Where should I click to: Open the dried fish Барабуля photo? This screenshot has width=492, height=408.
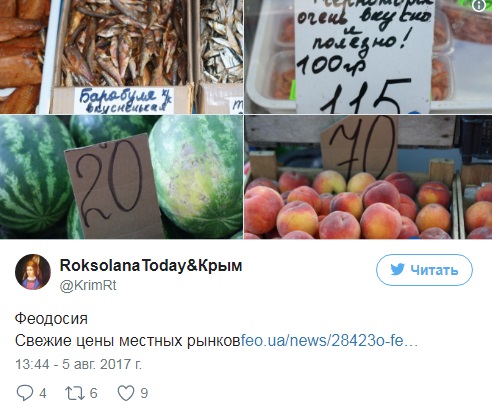[121, 57]
